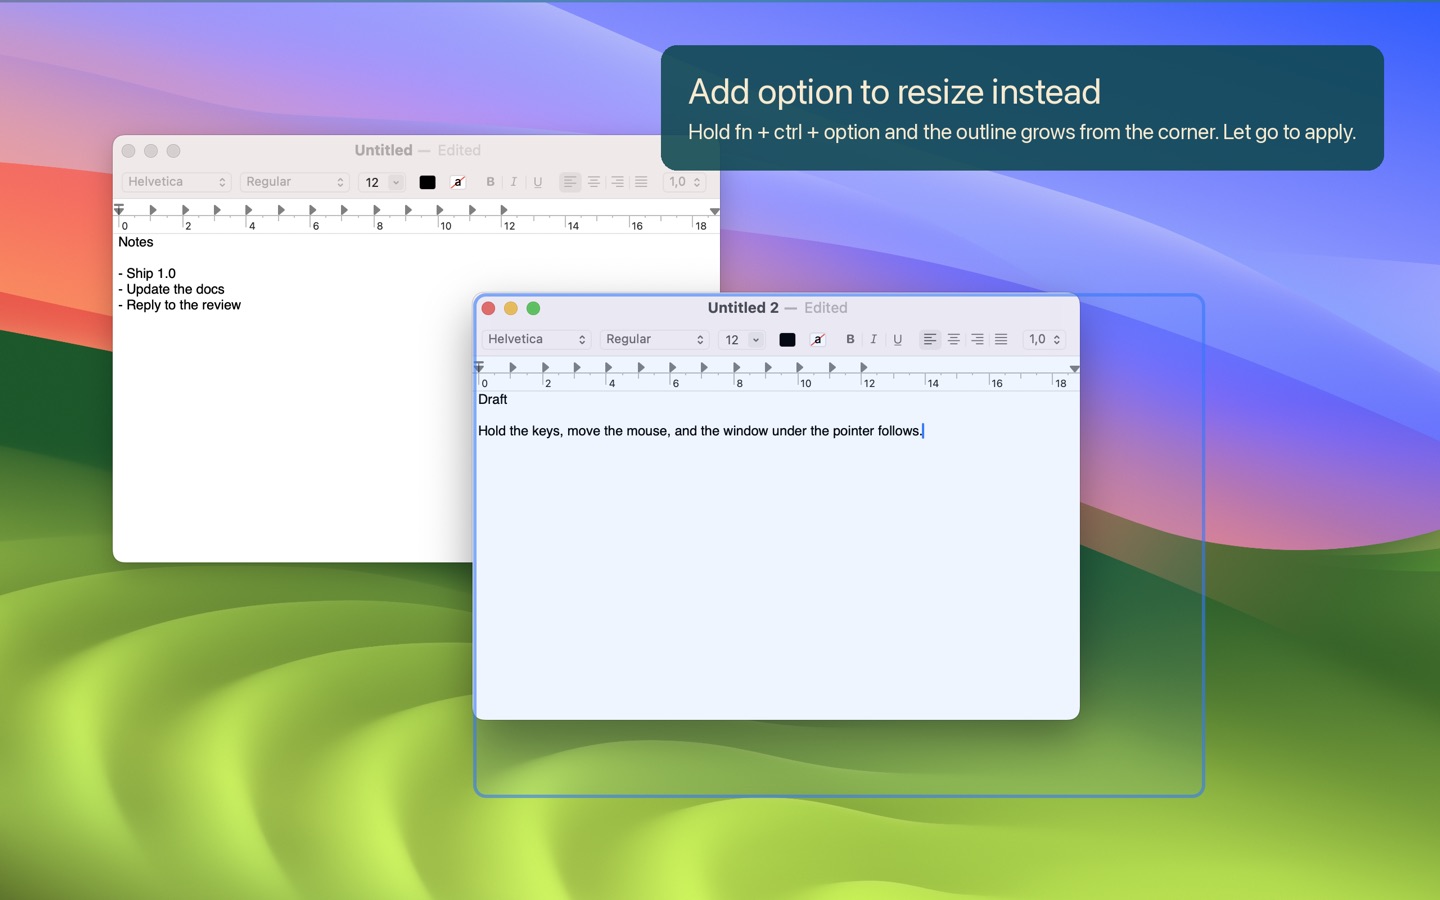
Task: Zoom the Untitled 2 window with green button
Action: (533, 308)
